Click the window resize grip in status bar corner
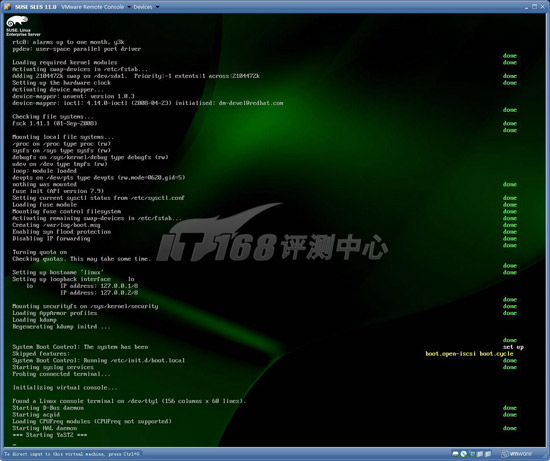 (x=546, y=457)
